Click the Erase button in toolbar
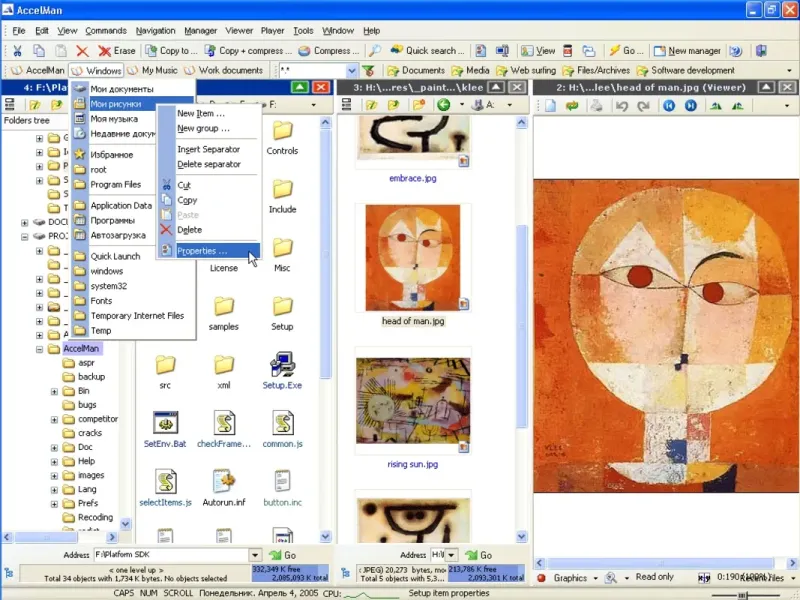The width and height of the screenshot is (800, 600). (117, 51)
